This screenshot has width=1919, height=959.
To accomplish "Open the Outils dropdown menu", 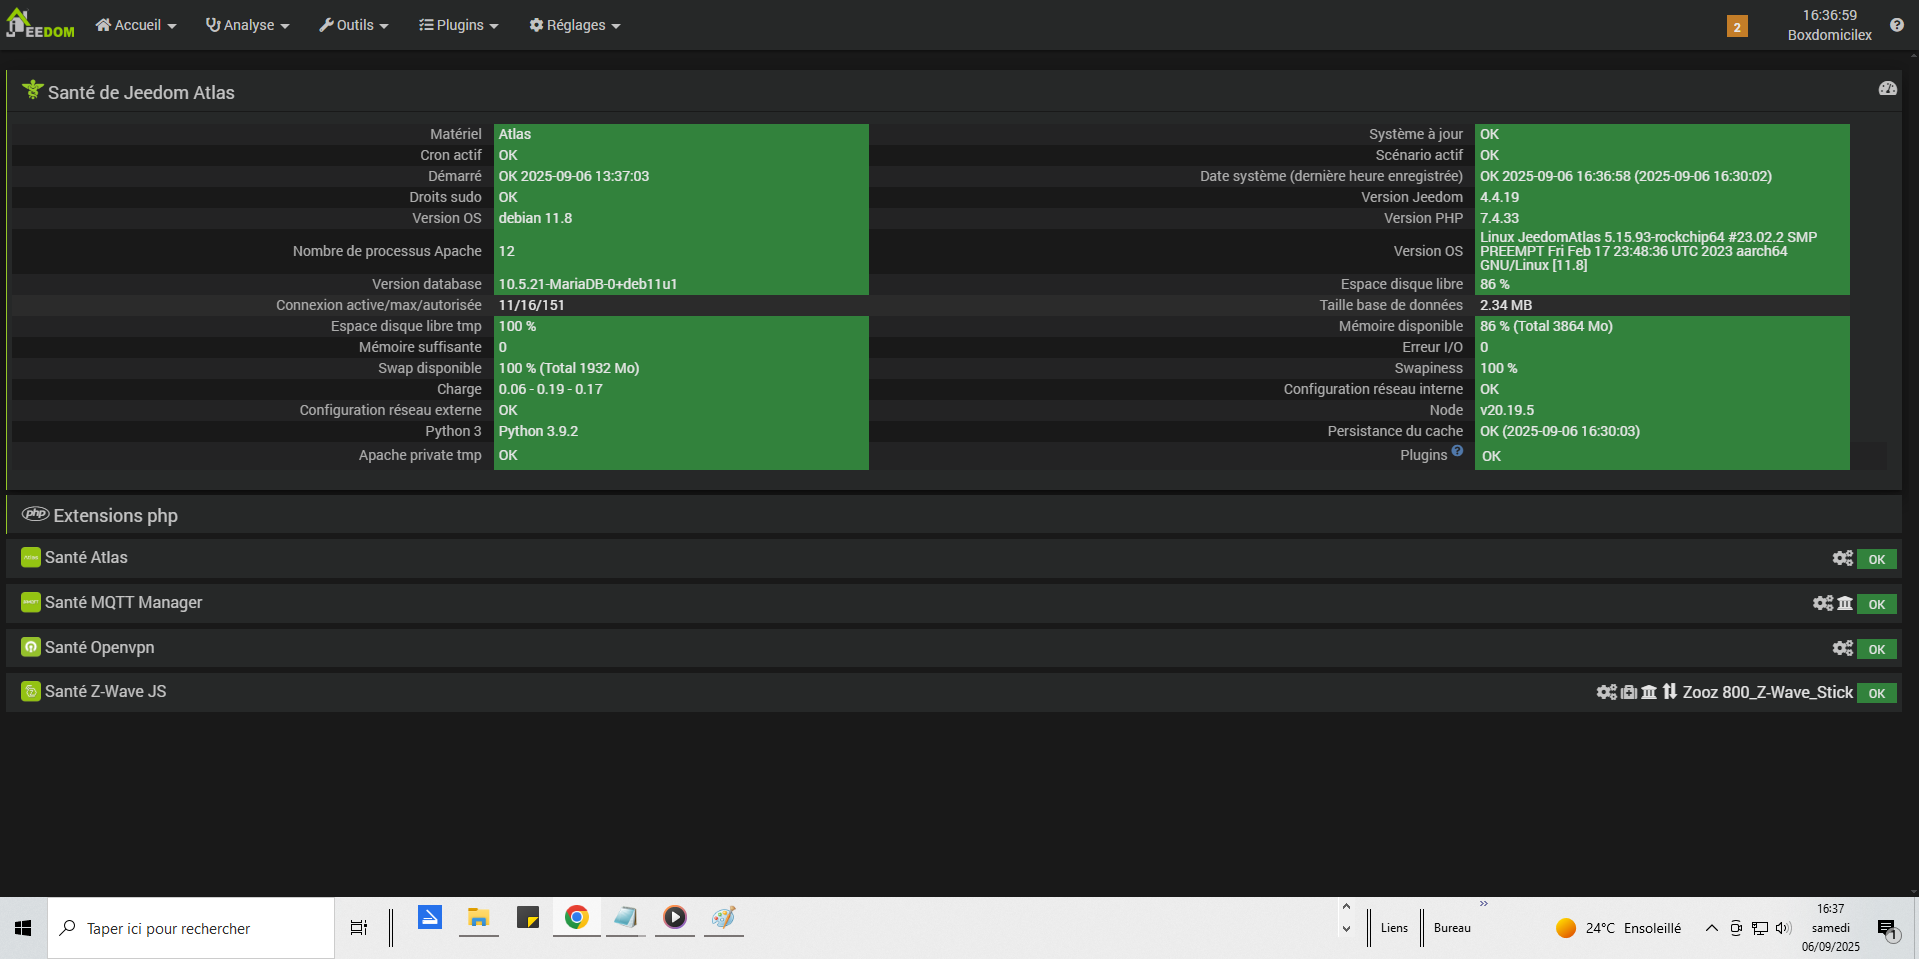I will 354,25.
